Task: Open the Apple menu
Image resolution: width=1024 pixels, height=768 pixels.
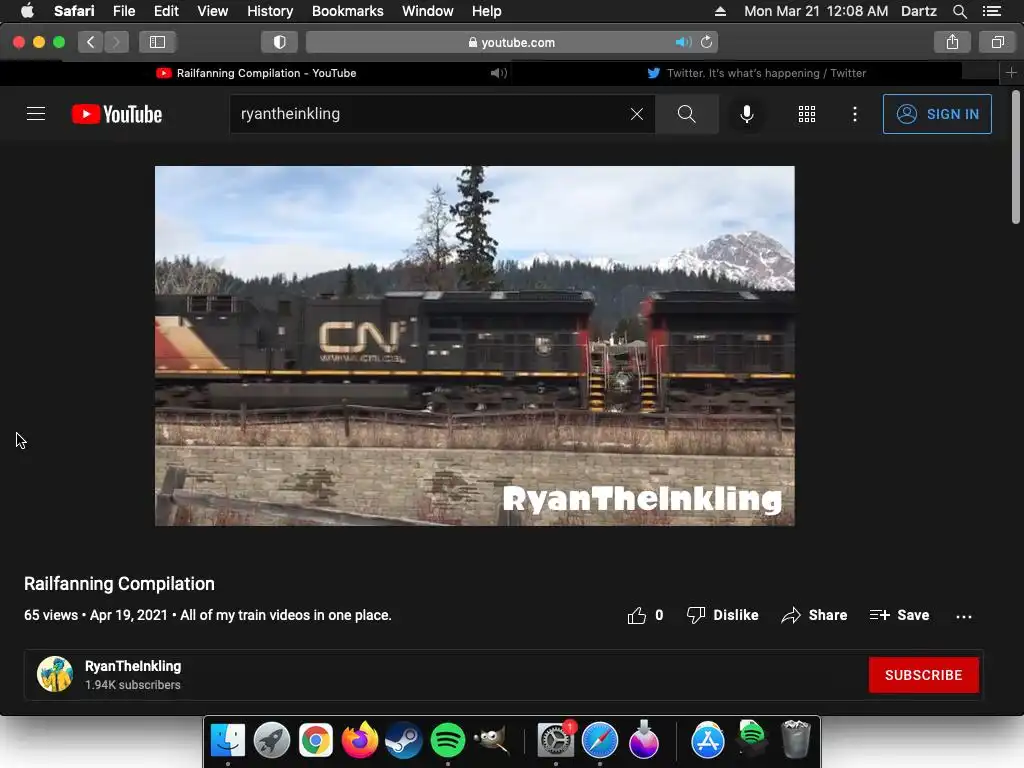Action: coord(27,11)
